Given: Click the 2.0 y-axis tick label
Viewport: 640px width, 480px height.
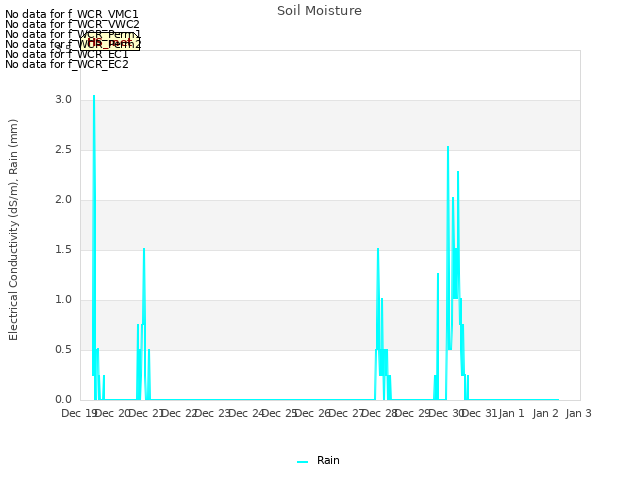Looking at the screenshot, I should pos(63,200).
